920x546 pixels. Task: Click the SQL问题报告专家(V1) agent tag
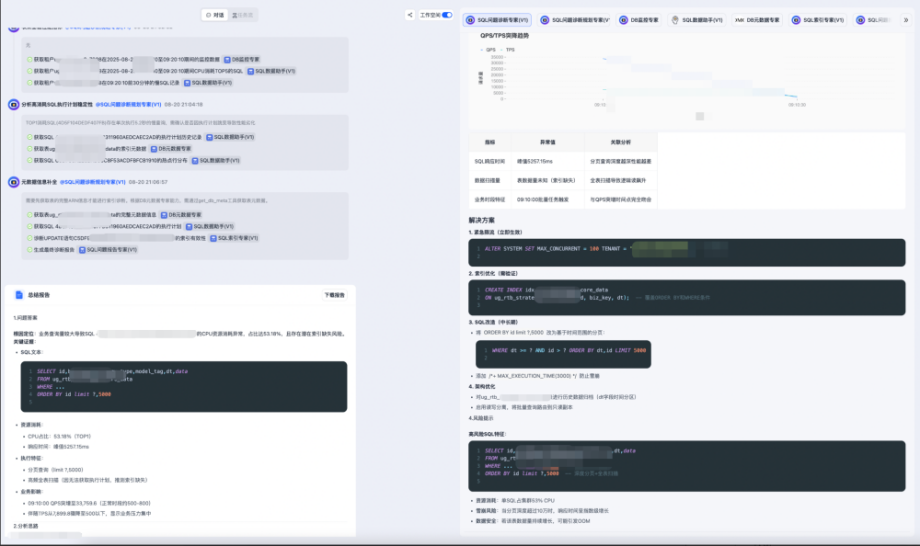coord(107,250)
